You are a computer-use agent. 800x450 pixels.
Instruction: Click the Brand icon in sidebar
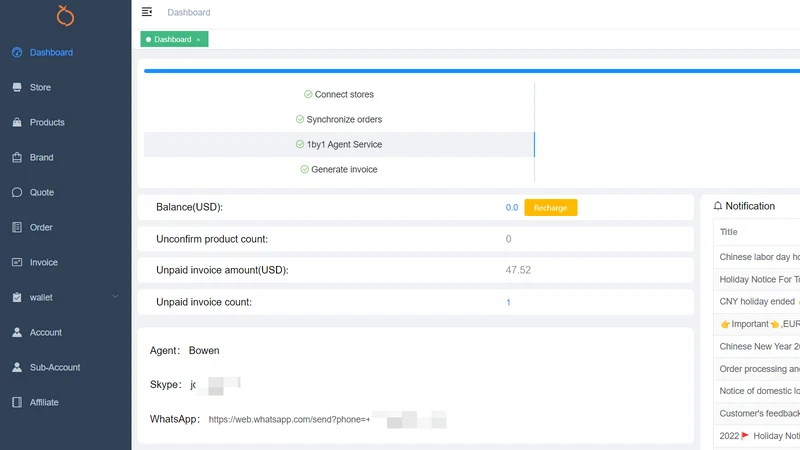[17, 157]
